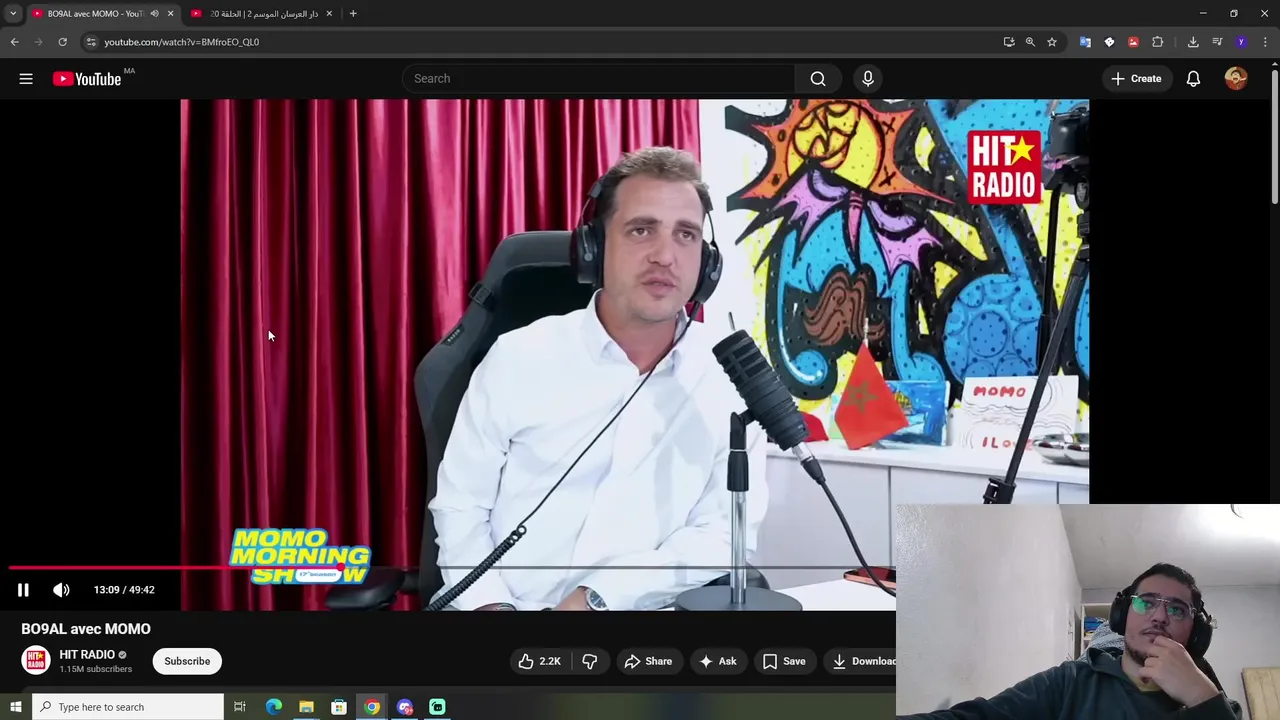Subscribe to HIT RADIO
Screen dimensions: 1280x720
pyautogui.click(x=187, y=661)
